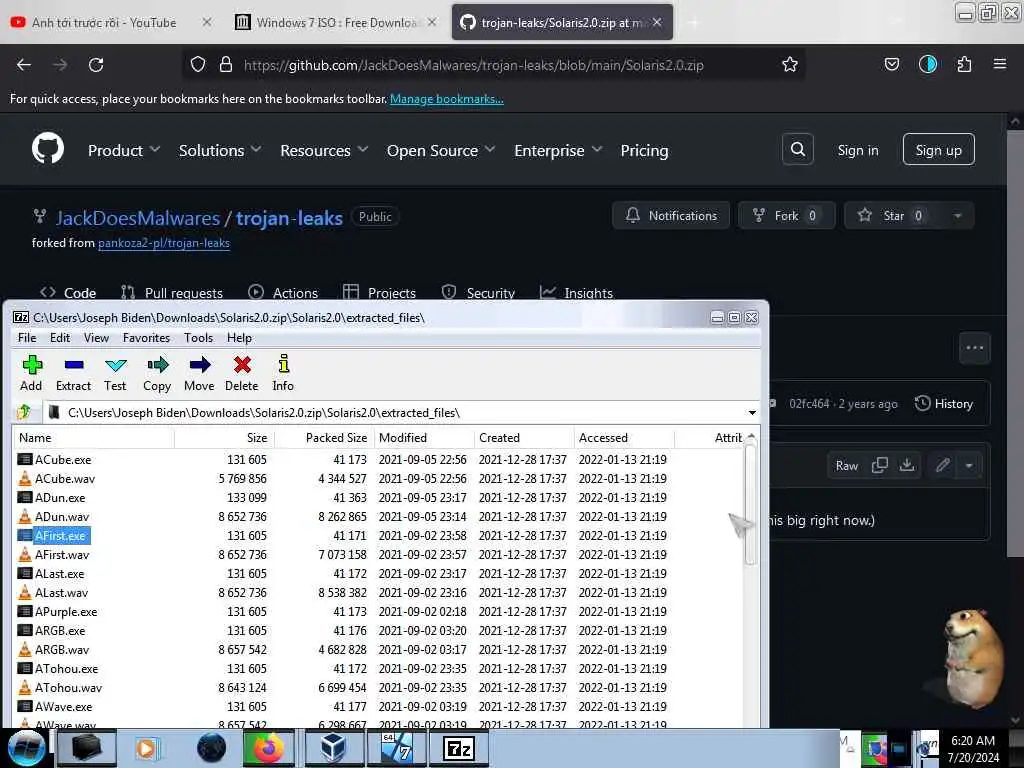Click the Info toolbar icon in 7-Zip
The image size is (1024, 768).
click(x=283, y=373)
